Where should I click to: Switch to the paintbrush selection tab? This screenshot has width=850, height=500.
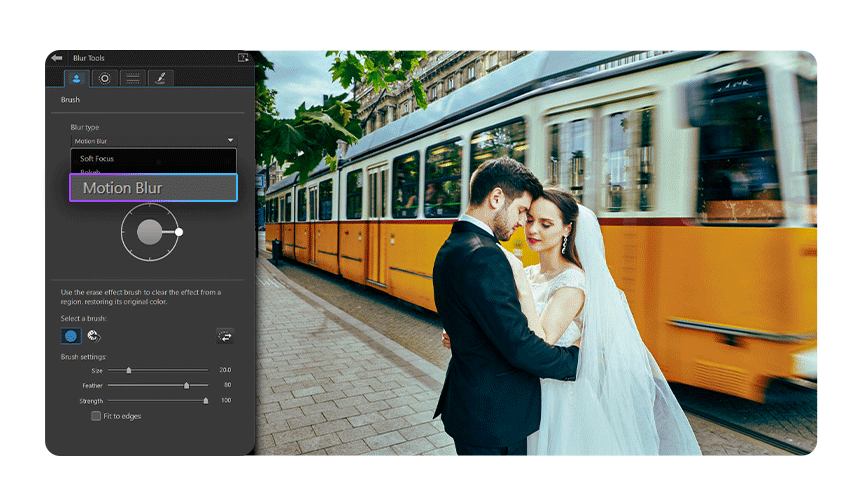click(x=160, y=79)
